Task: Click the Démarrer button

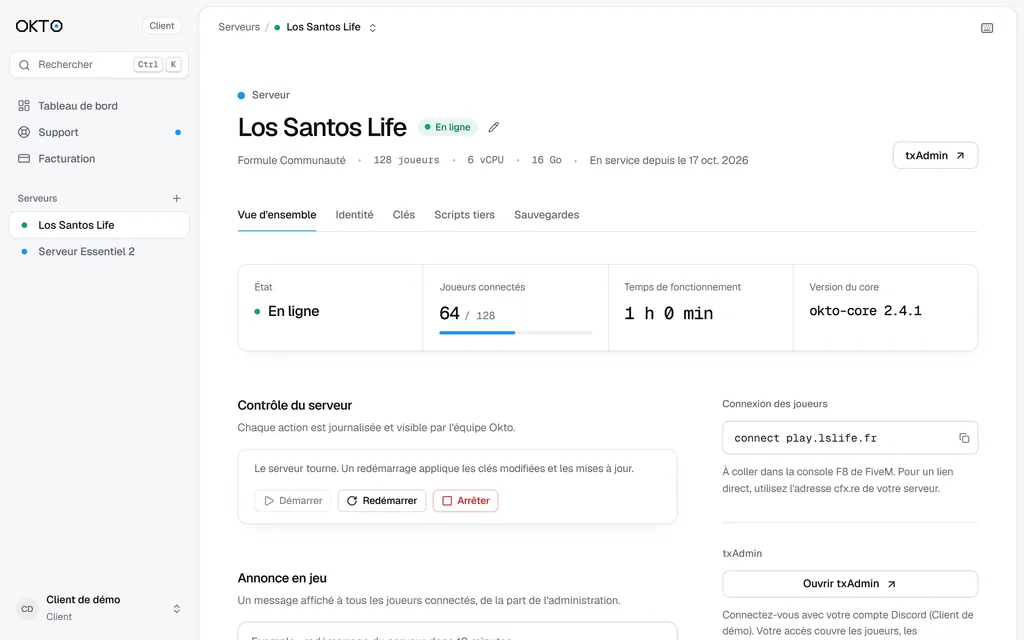Action: (x=293, y=501)
